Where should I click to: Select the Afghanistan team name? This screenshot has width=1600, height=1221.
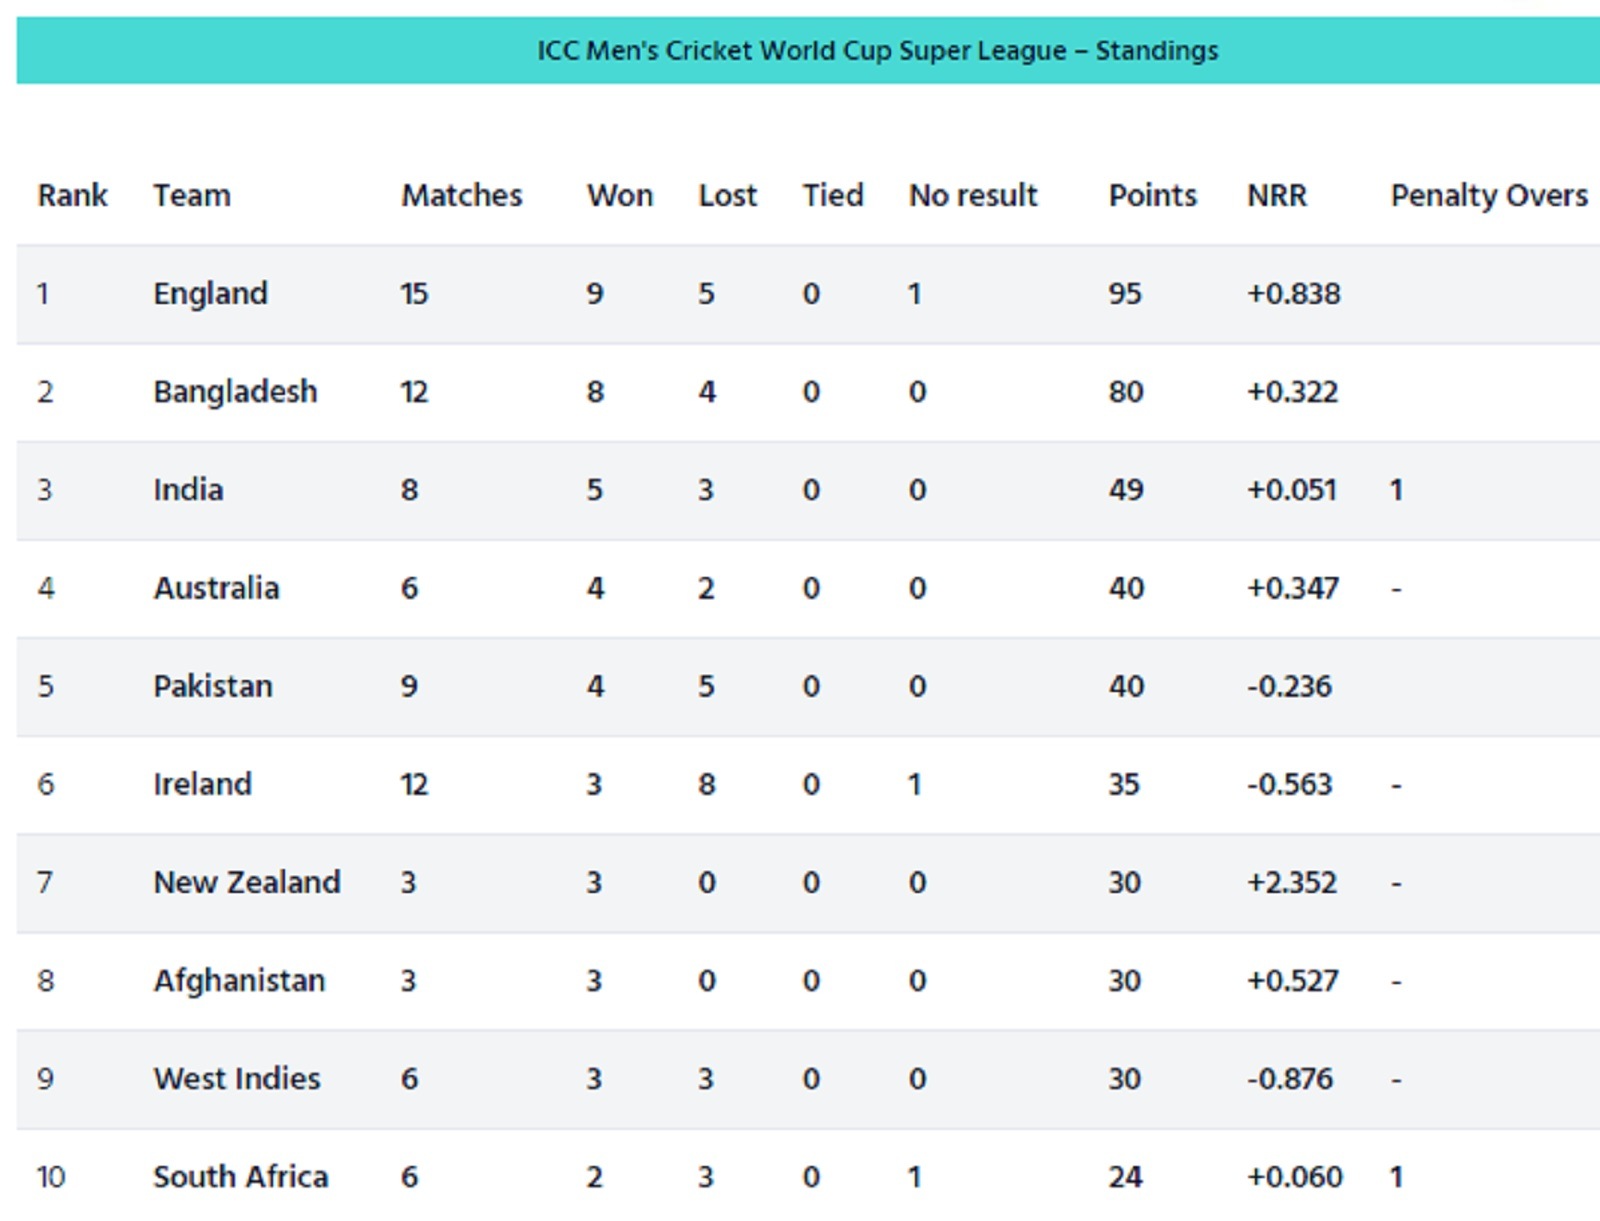(x=239, y=981)
